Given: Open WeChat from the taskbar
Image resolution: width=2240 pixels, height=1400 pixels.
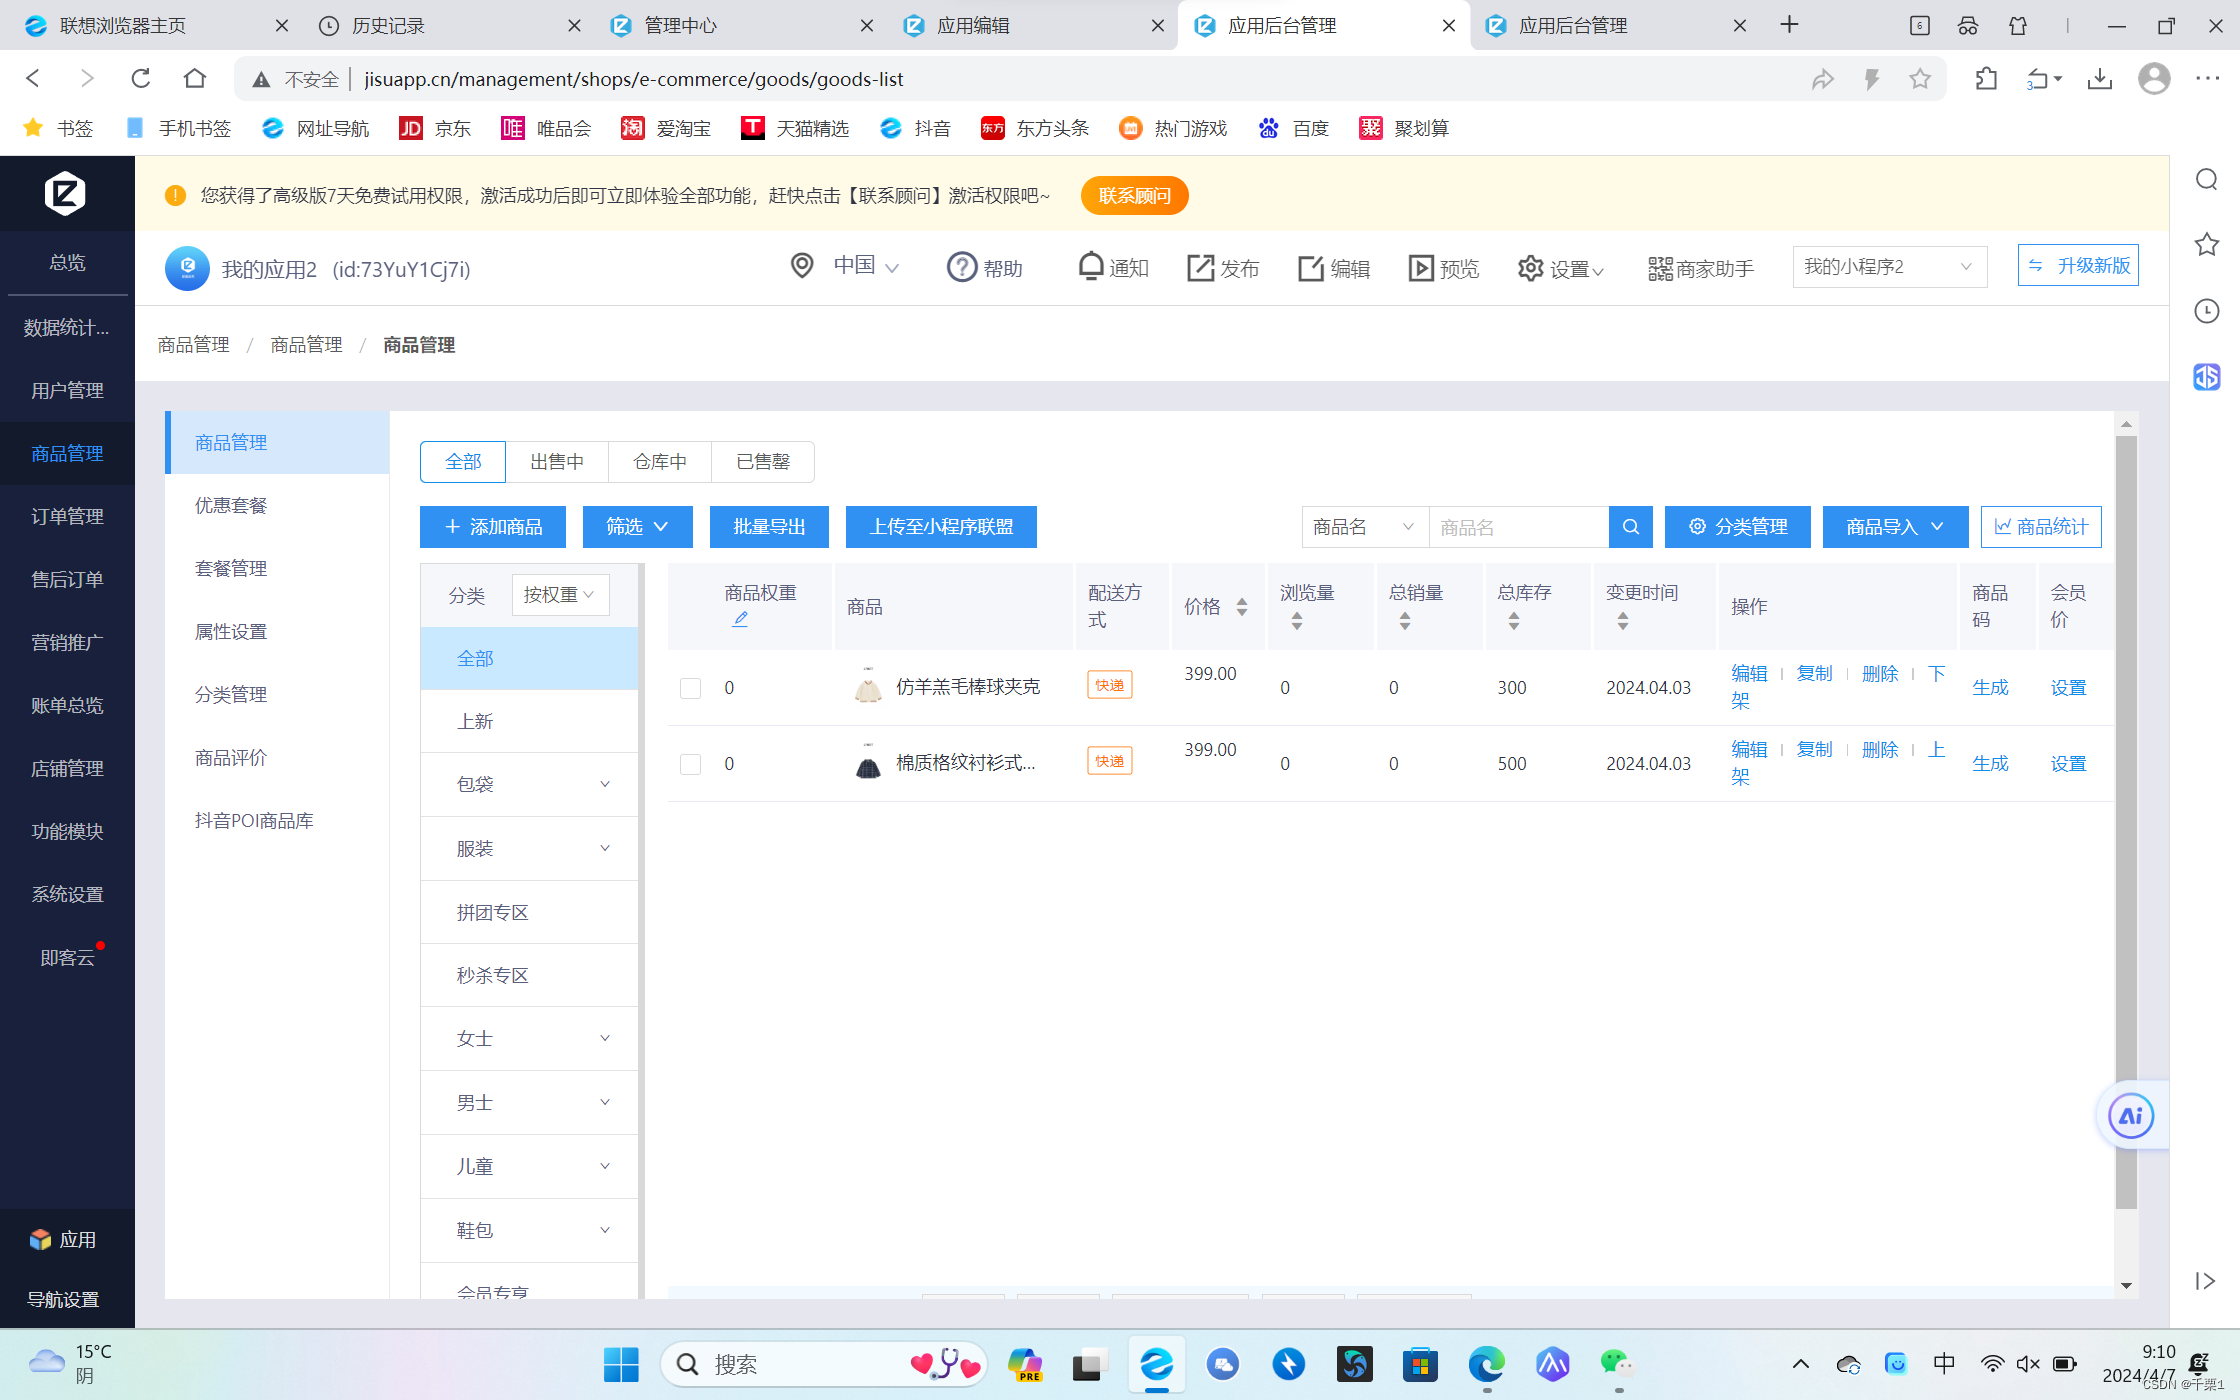Looking at the screenshot, I should (x=1617, y=1363).
